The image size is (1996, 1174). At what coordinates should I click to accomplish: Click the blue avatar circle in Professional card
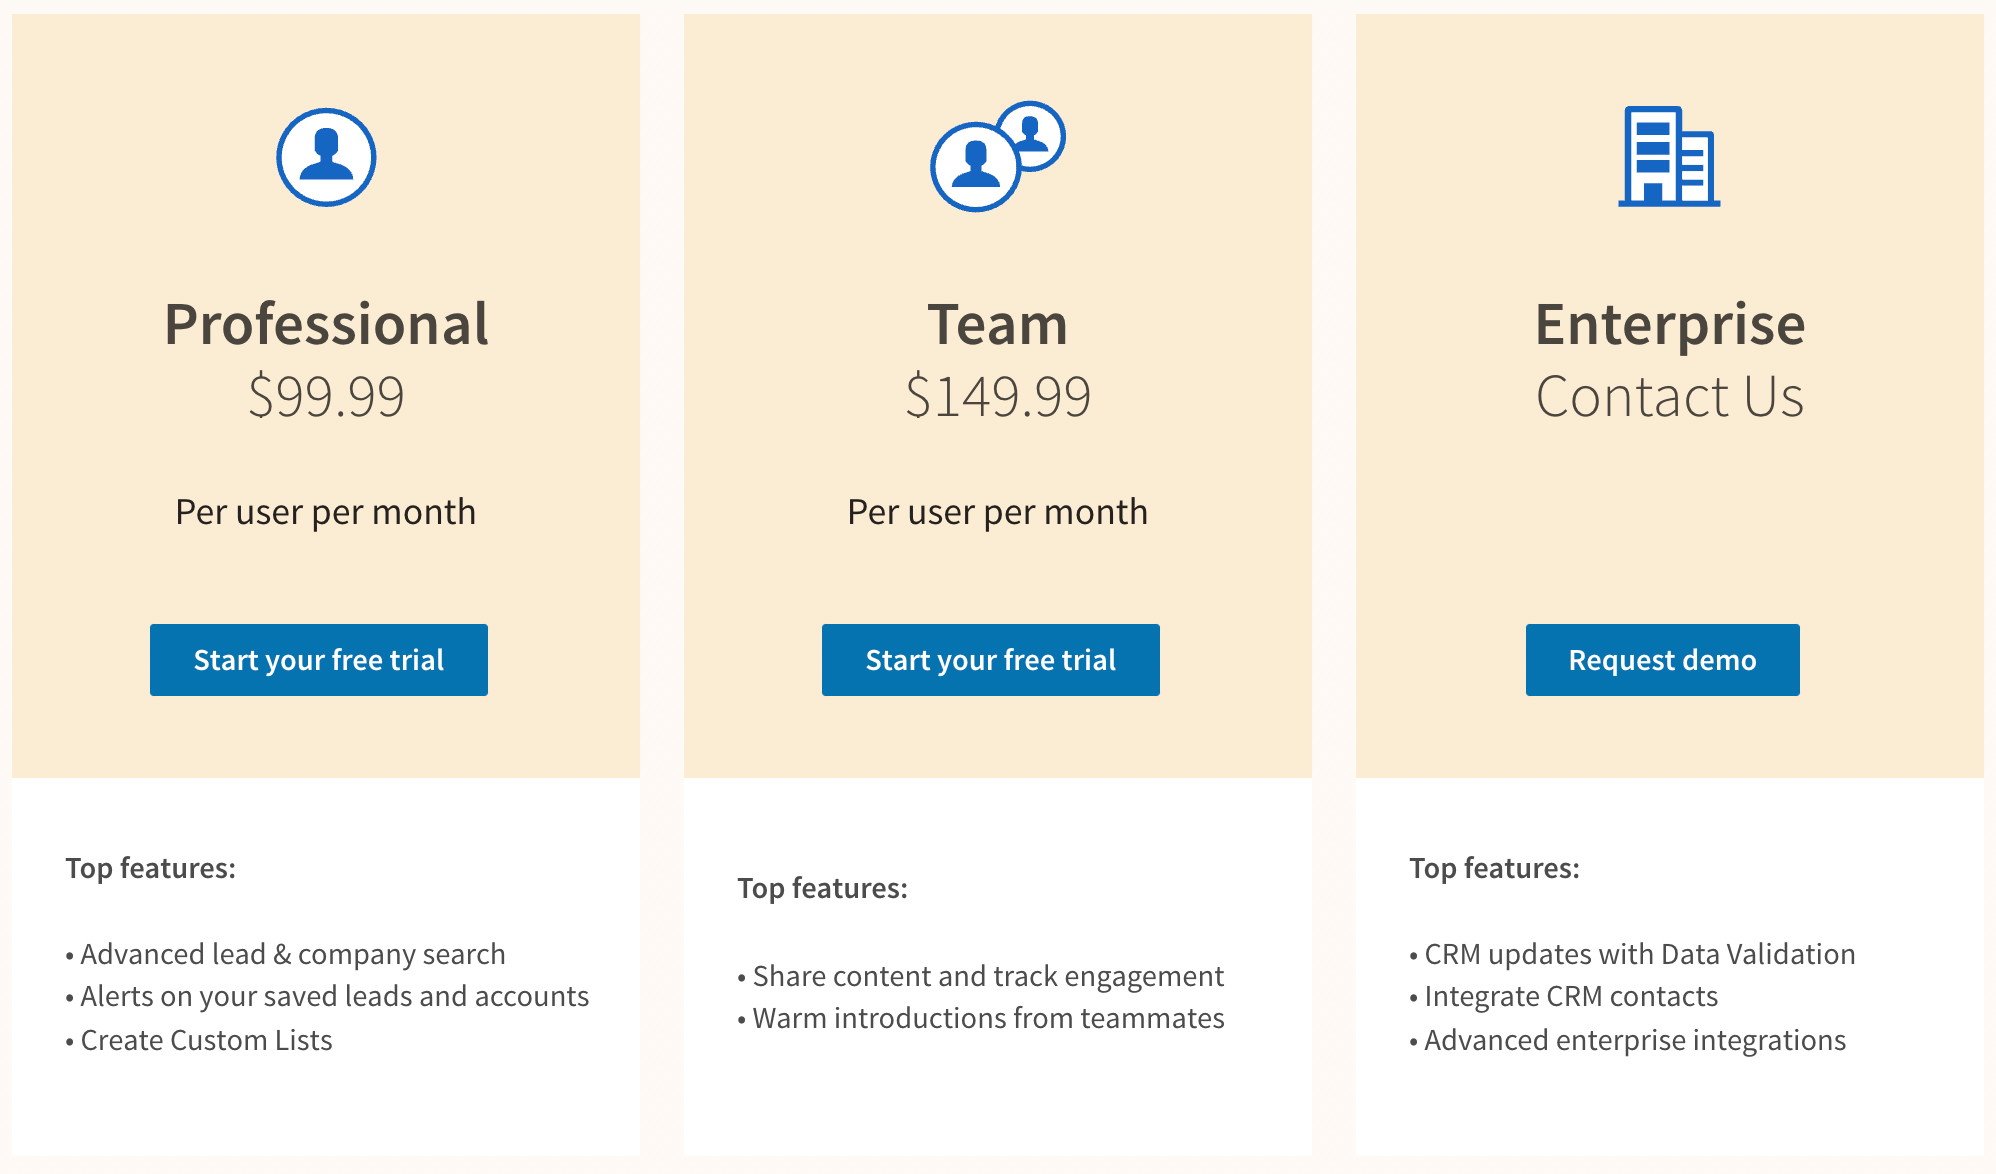point(326,157)
